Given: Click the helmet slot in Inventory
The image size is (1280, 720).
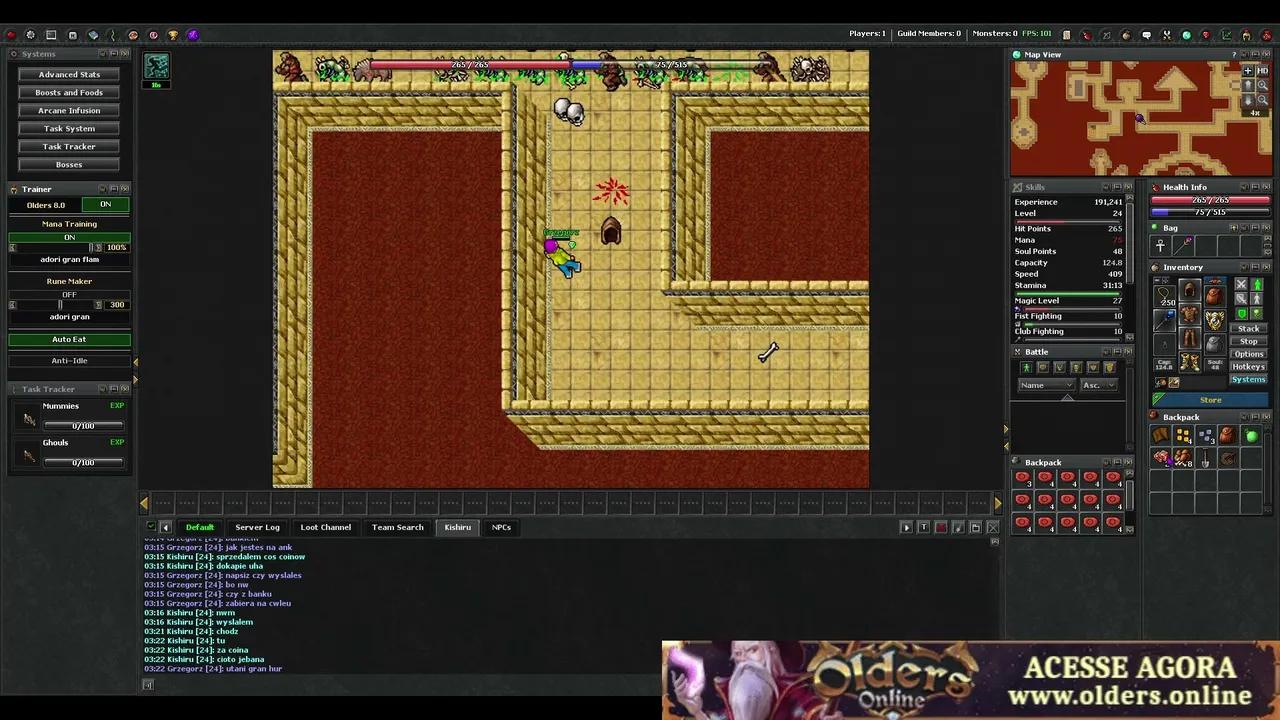Looking at the screenshot, I should click(1190, 289).
